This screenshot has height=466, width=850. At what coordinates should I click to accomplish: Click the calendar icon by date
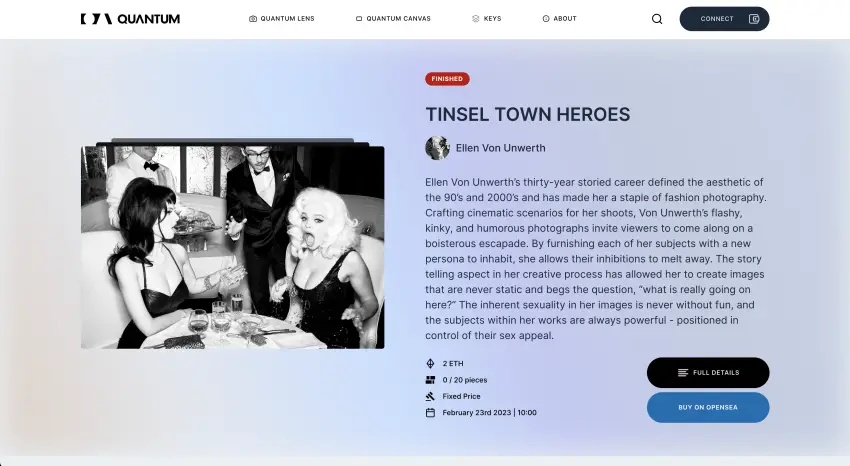click(430, 412)
